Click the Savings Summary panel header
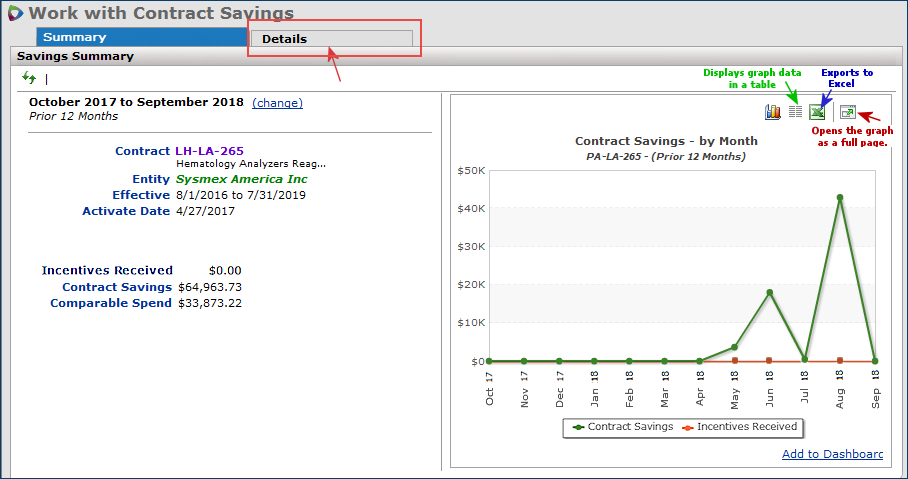 [75, 56]
